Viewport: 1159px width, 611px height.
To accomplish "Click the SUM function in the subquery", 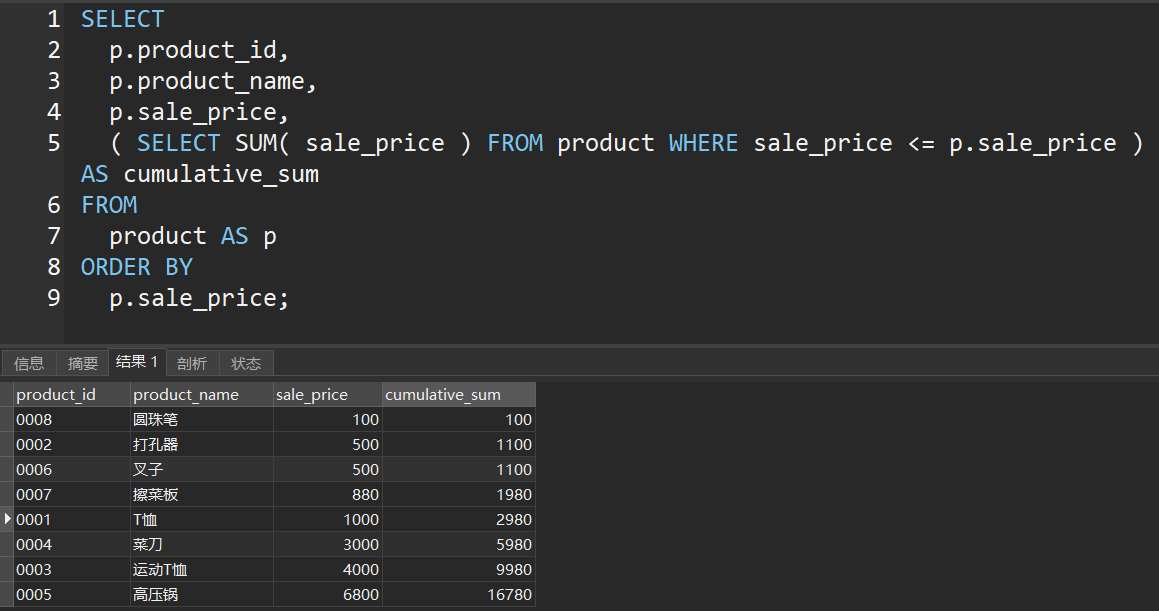I will [256, 143].
